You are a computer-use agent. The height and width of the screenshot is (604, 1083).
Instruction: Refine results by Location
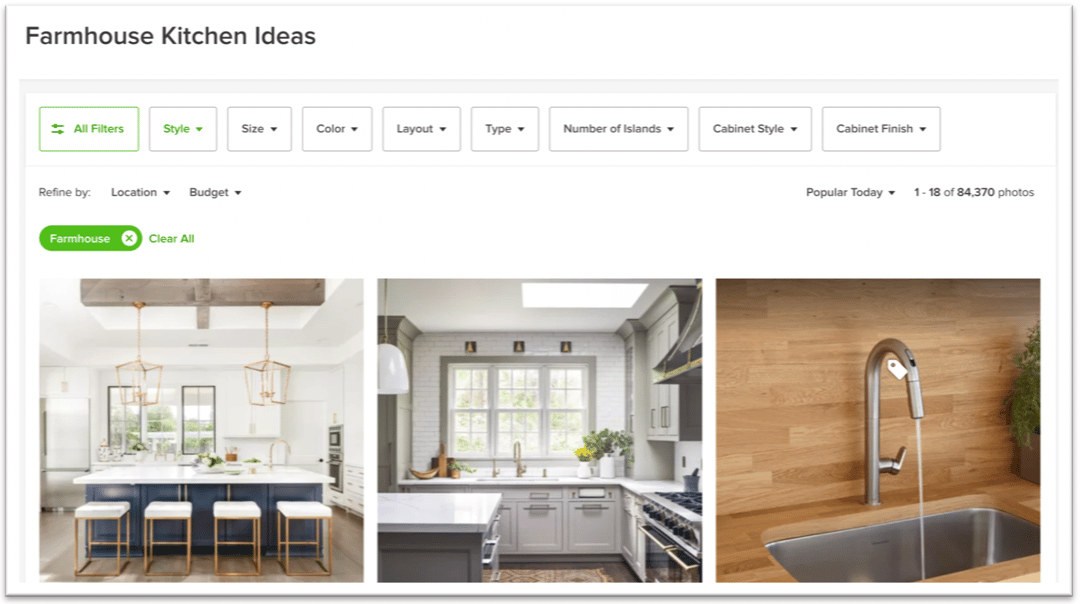(x=140, y=193)
